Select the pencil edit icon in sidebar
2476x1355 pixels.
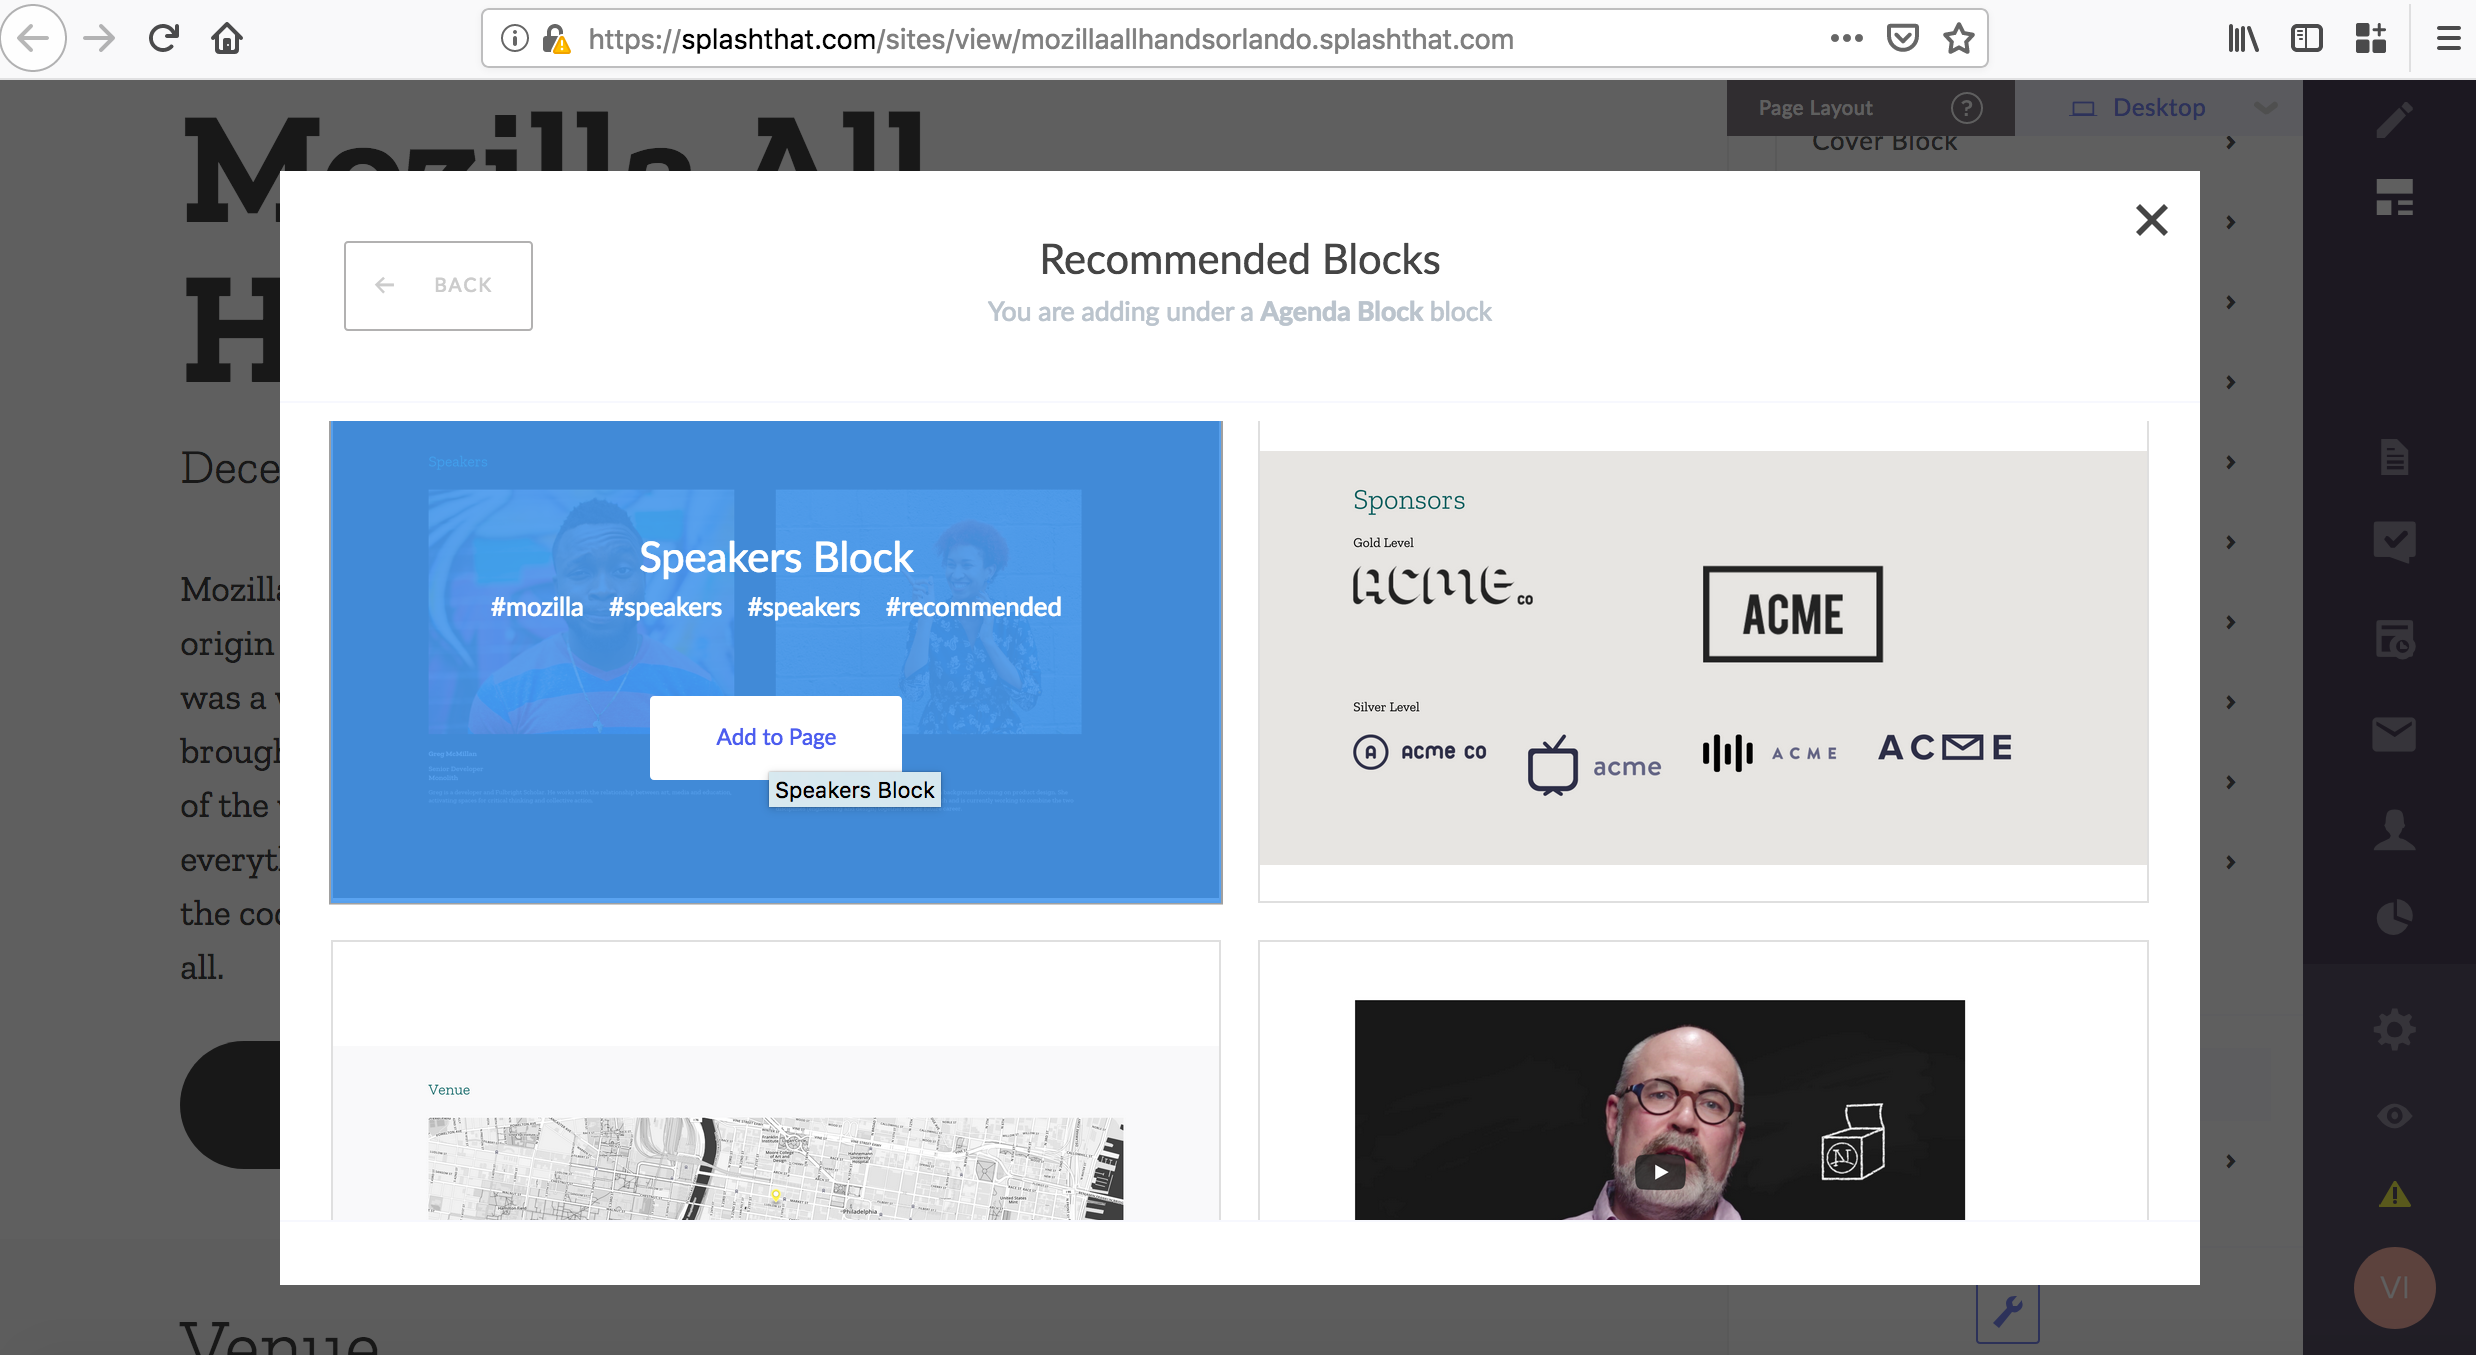point(2394,120)
